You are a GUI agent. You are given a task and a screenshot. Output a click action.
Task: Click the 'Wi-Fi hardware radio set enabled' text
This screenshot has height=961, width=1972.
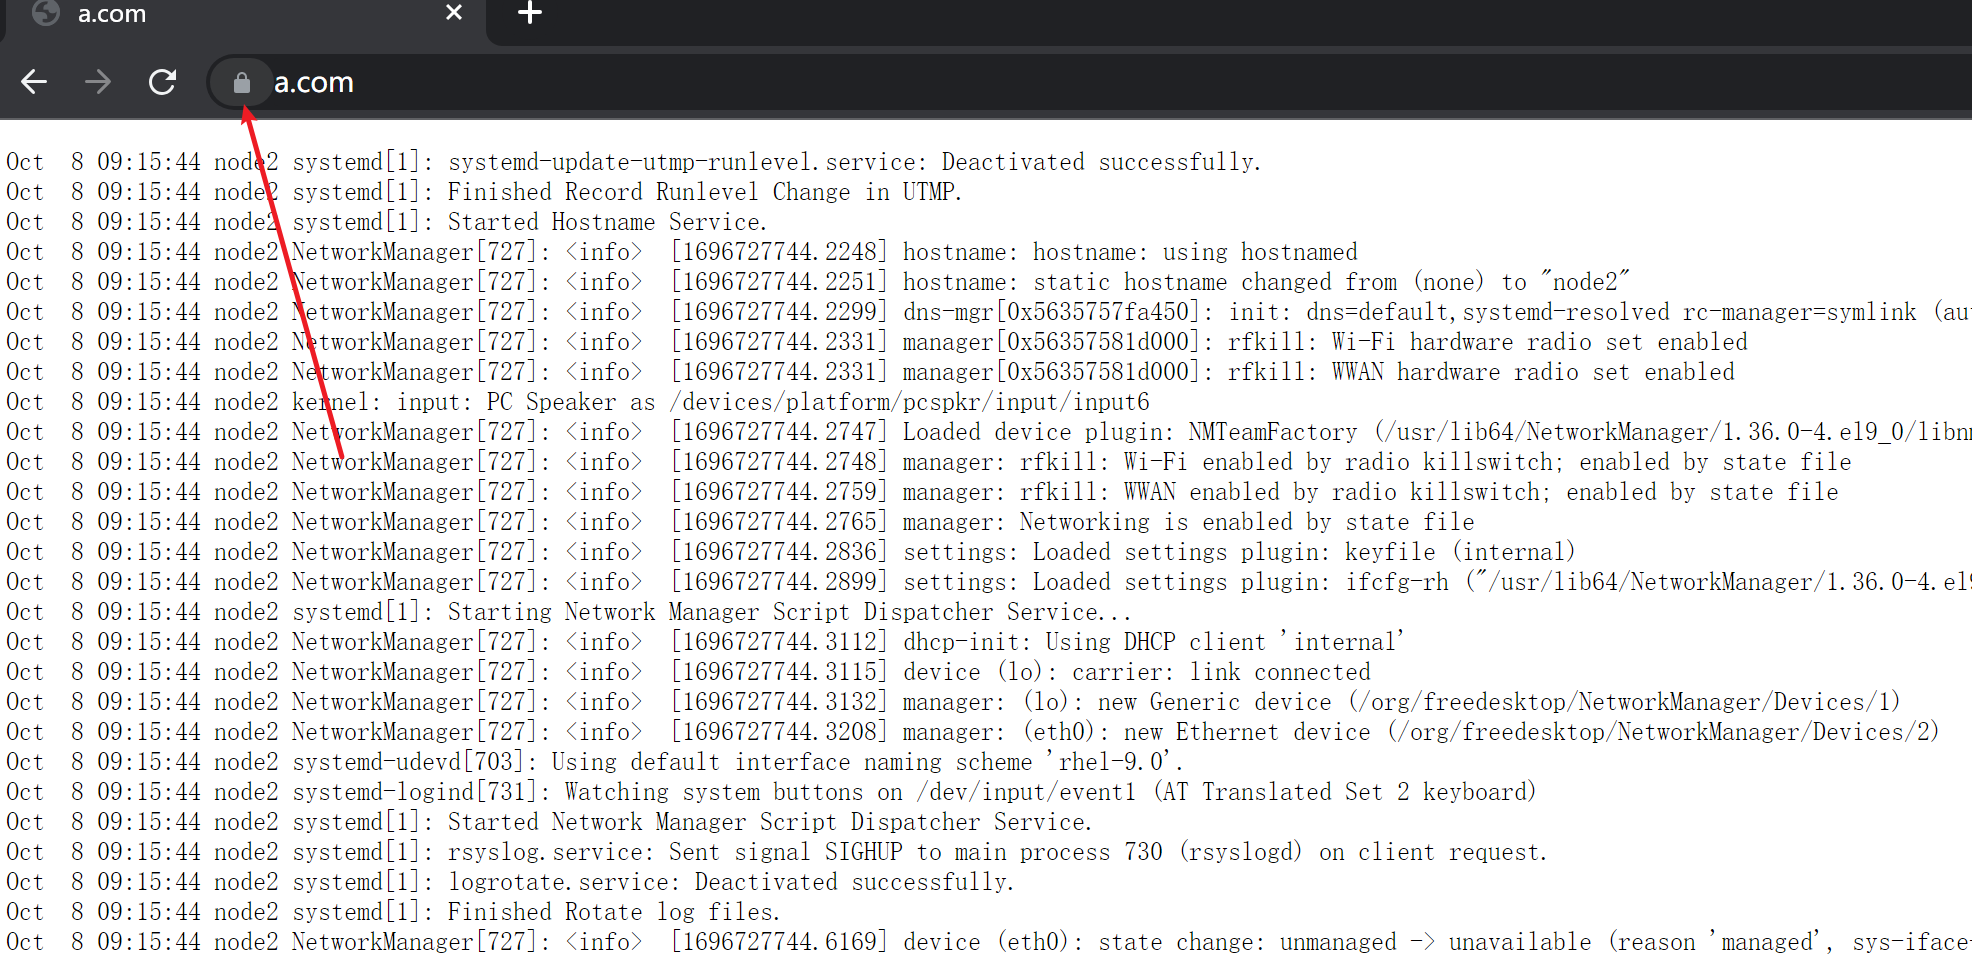[1539, 342]
